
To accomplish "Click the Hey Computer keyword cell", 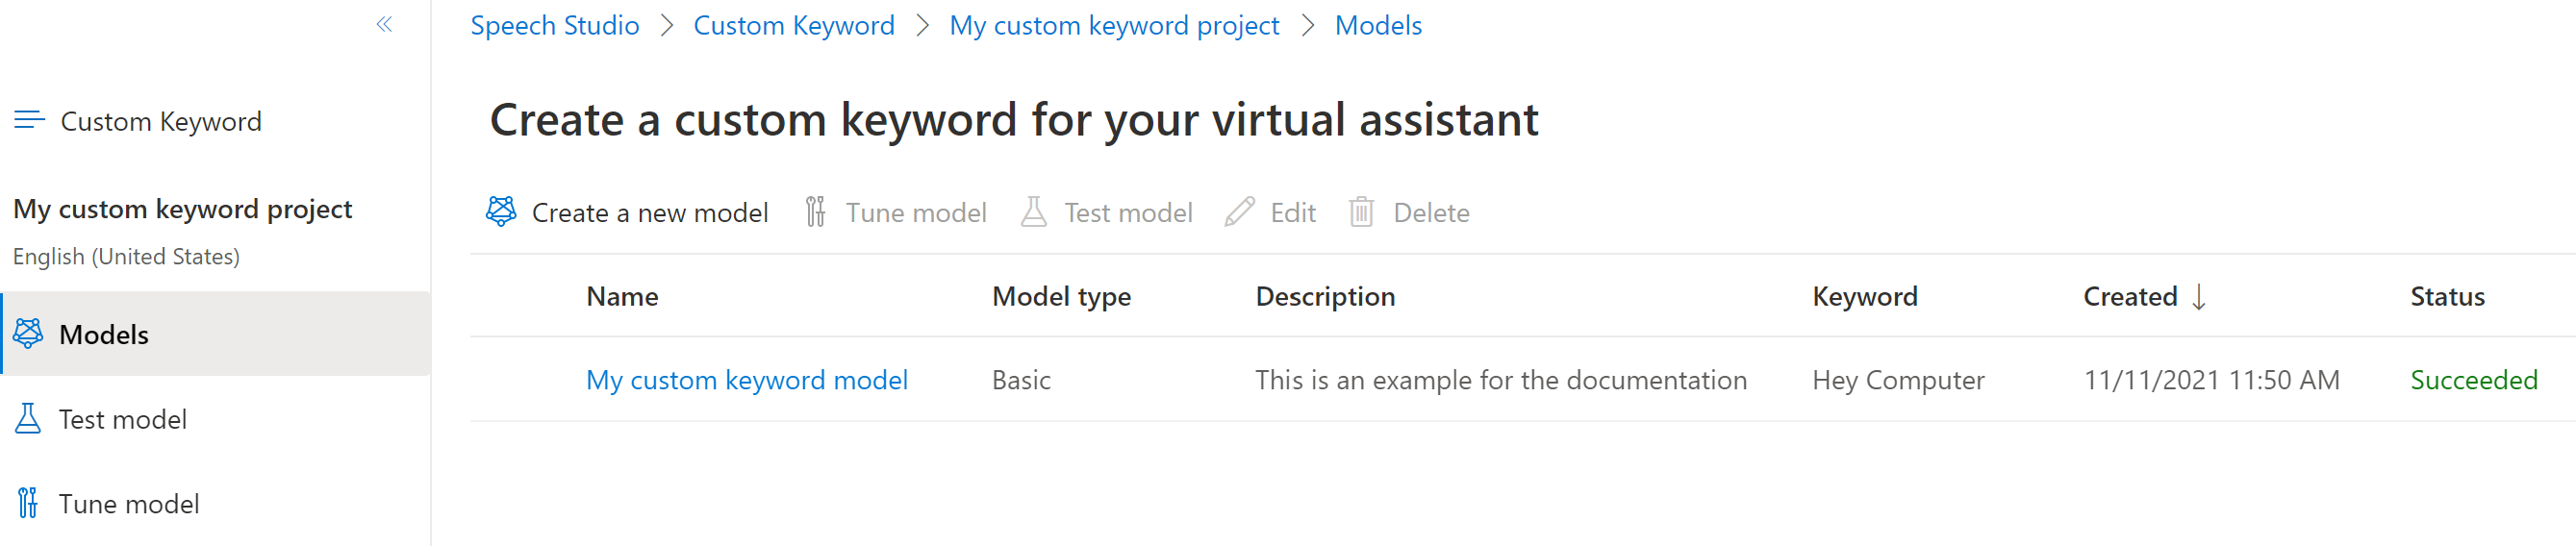I will tap(1898, 380).
